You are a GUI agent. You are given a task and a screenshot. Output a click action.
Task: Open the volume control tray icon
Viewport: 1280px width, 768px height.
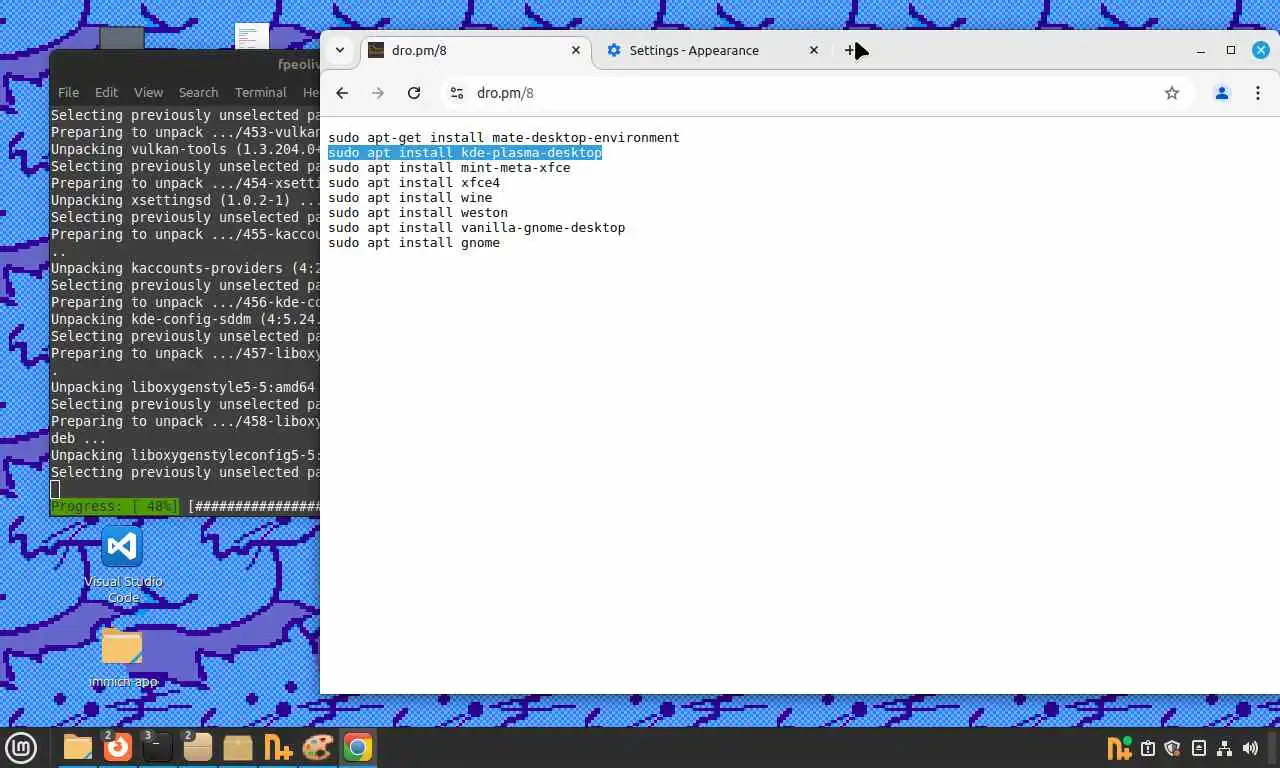1250,748
